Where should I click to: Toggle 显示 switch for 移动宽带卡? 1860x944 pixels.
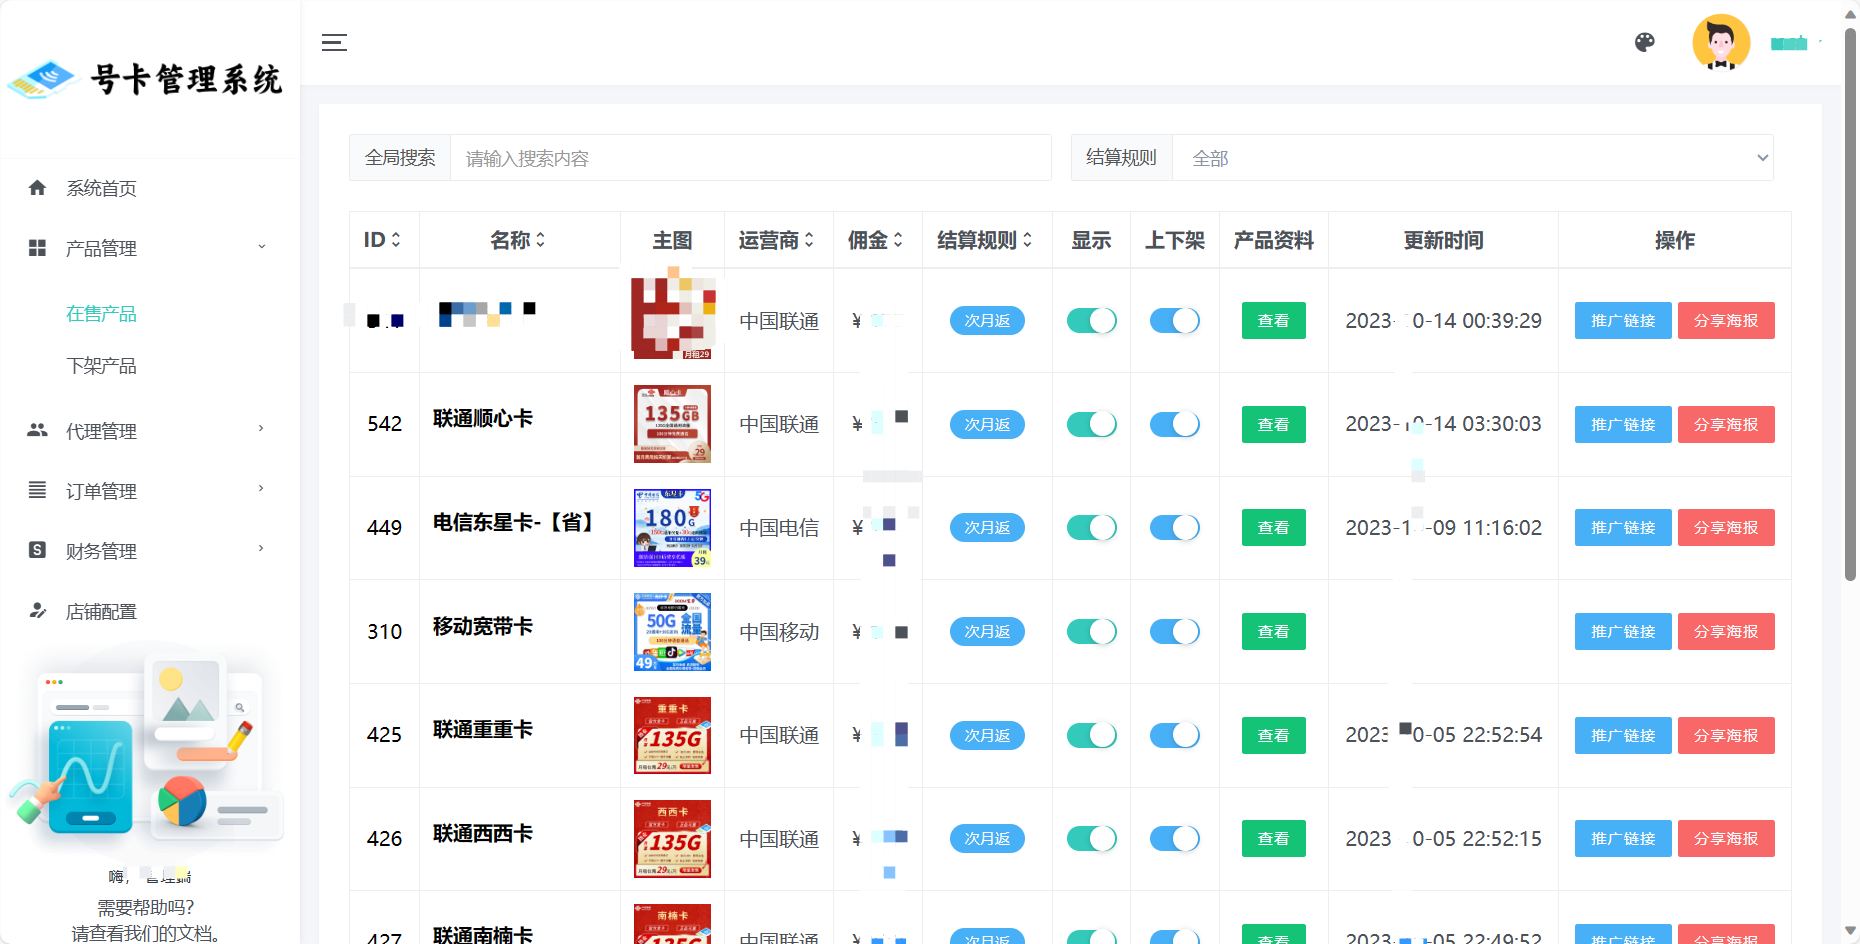point(1091,631)
